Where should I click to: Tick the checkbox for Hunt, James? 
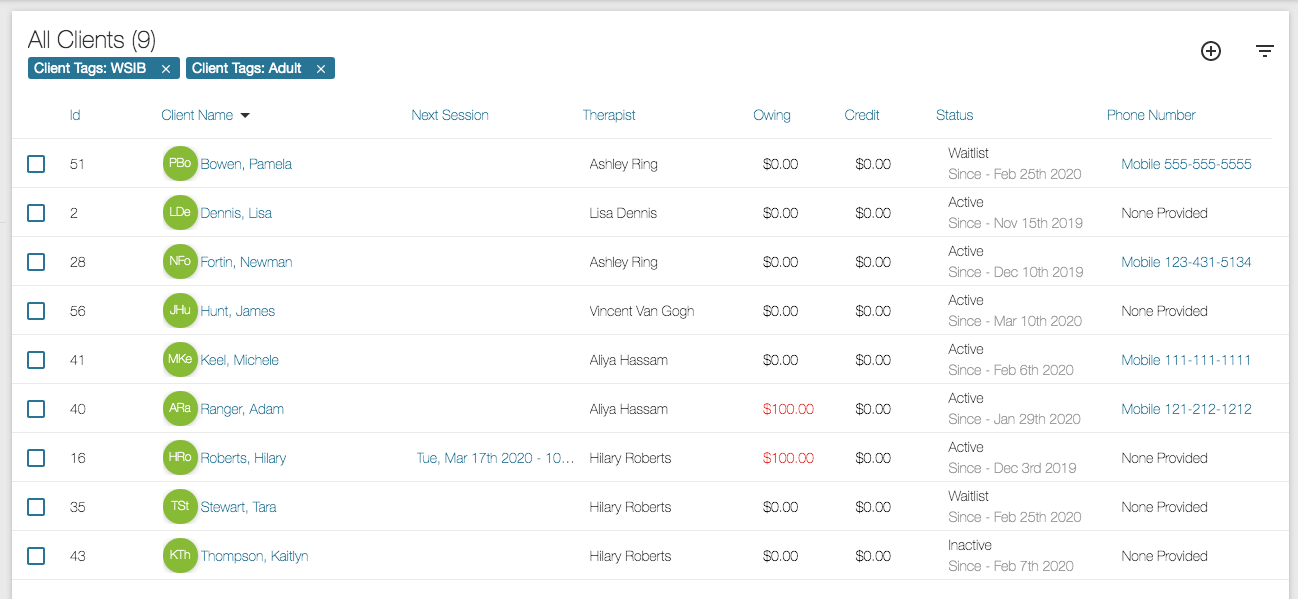click(36, 311)
